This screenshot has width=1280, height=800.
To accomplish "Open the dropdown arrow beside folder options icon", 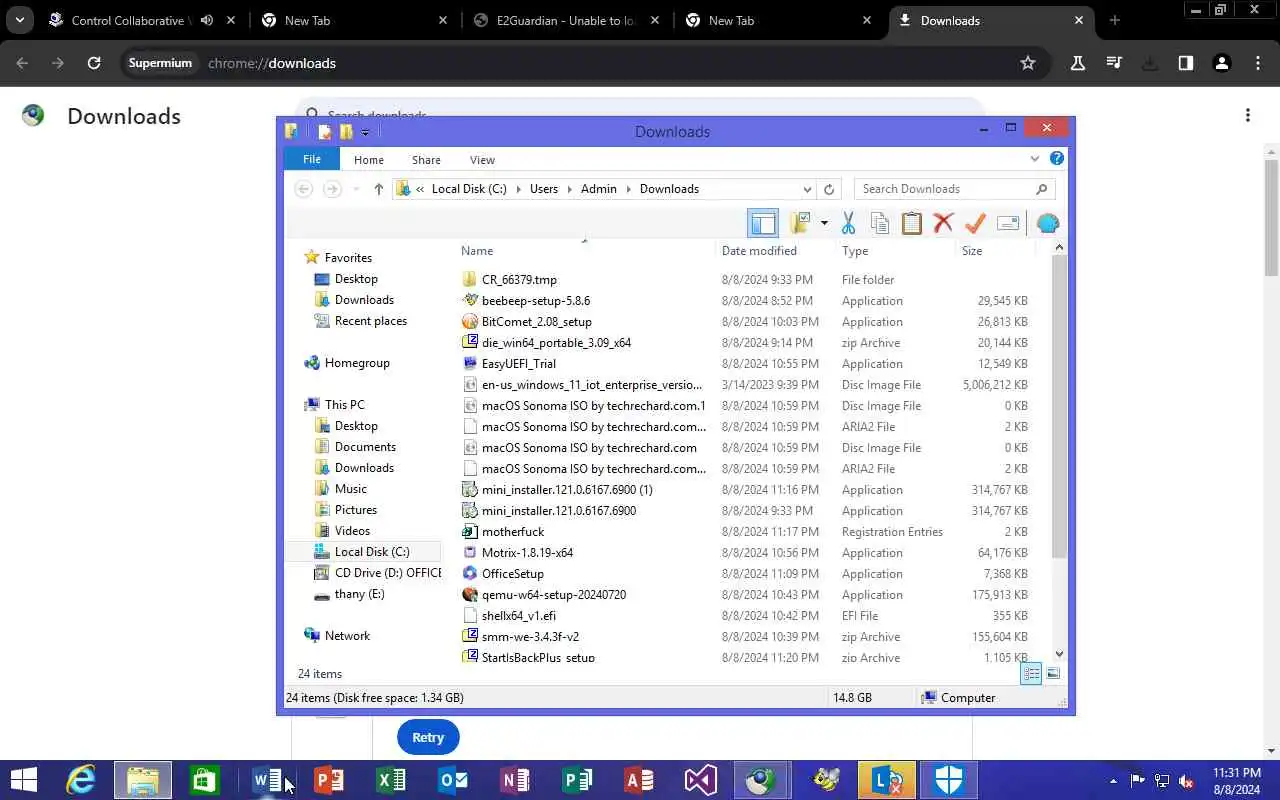I will pos(824,223).
